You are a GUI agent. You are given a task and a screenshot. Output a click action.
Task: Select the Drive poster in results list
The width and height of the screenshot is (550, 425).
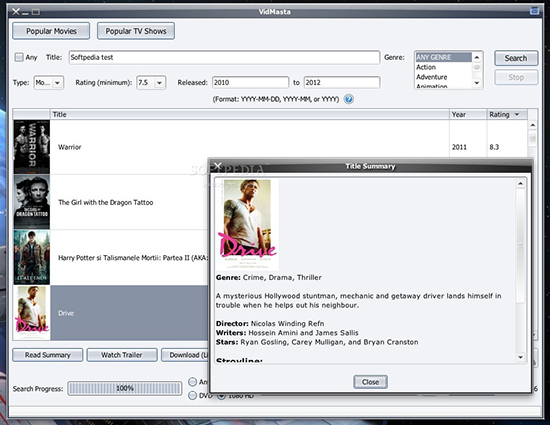32,313
